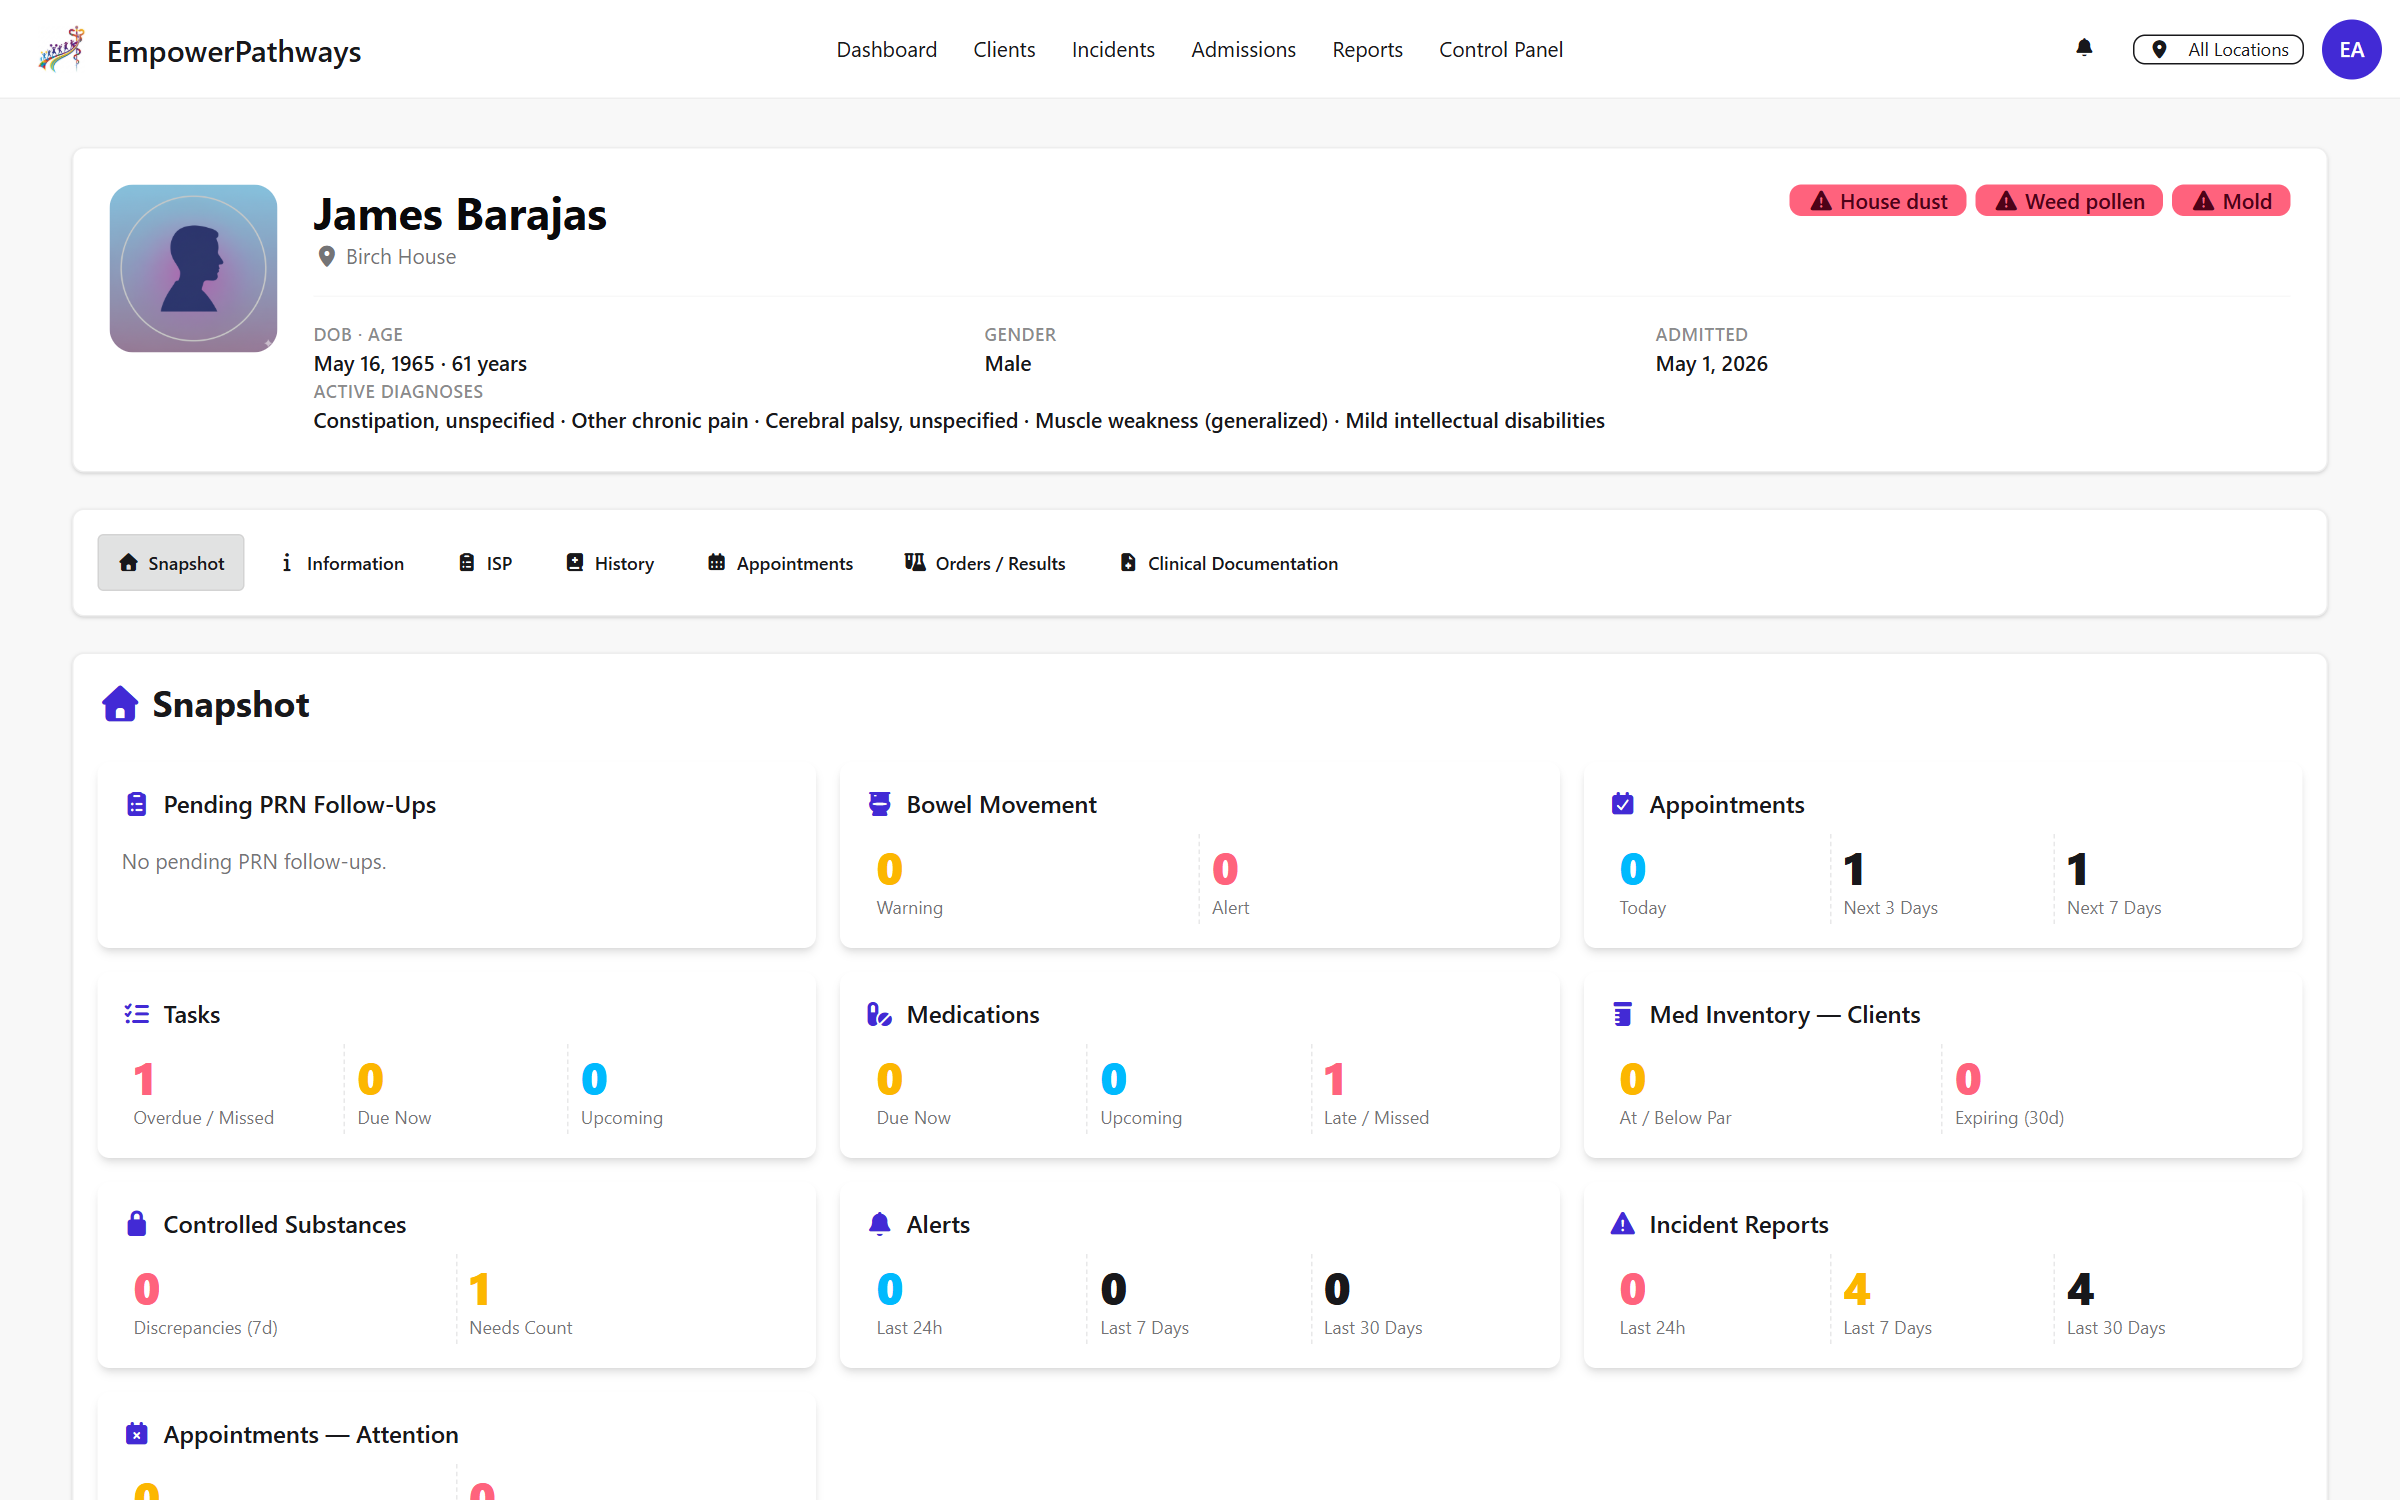Image resolution: width=2400 pixels, height=1500 pixels.
Task: Click the Alerts card bell icon
Action: coord(879,1224)
